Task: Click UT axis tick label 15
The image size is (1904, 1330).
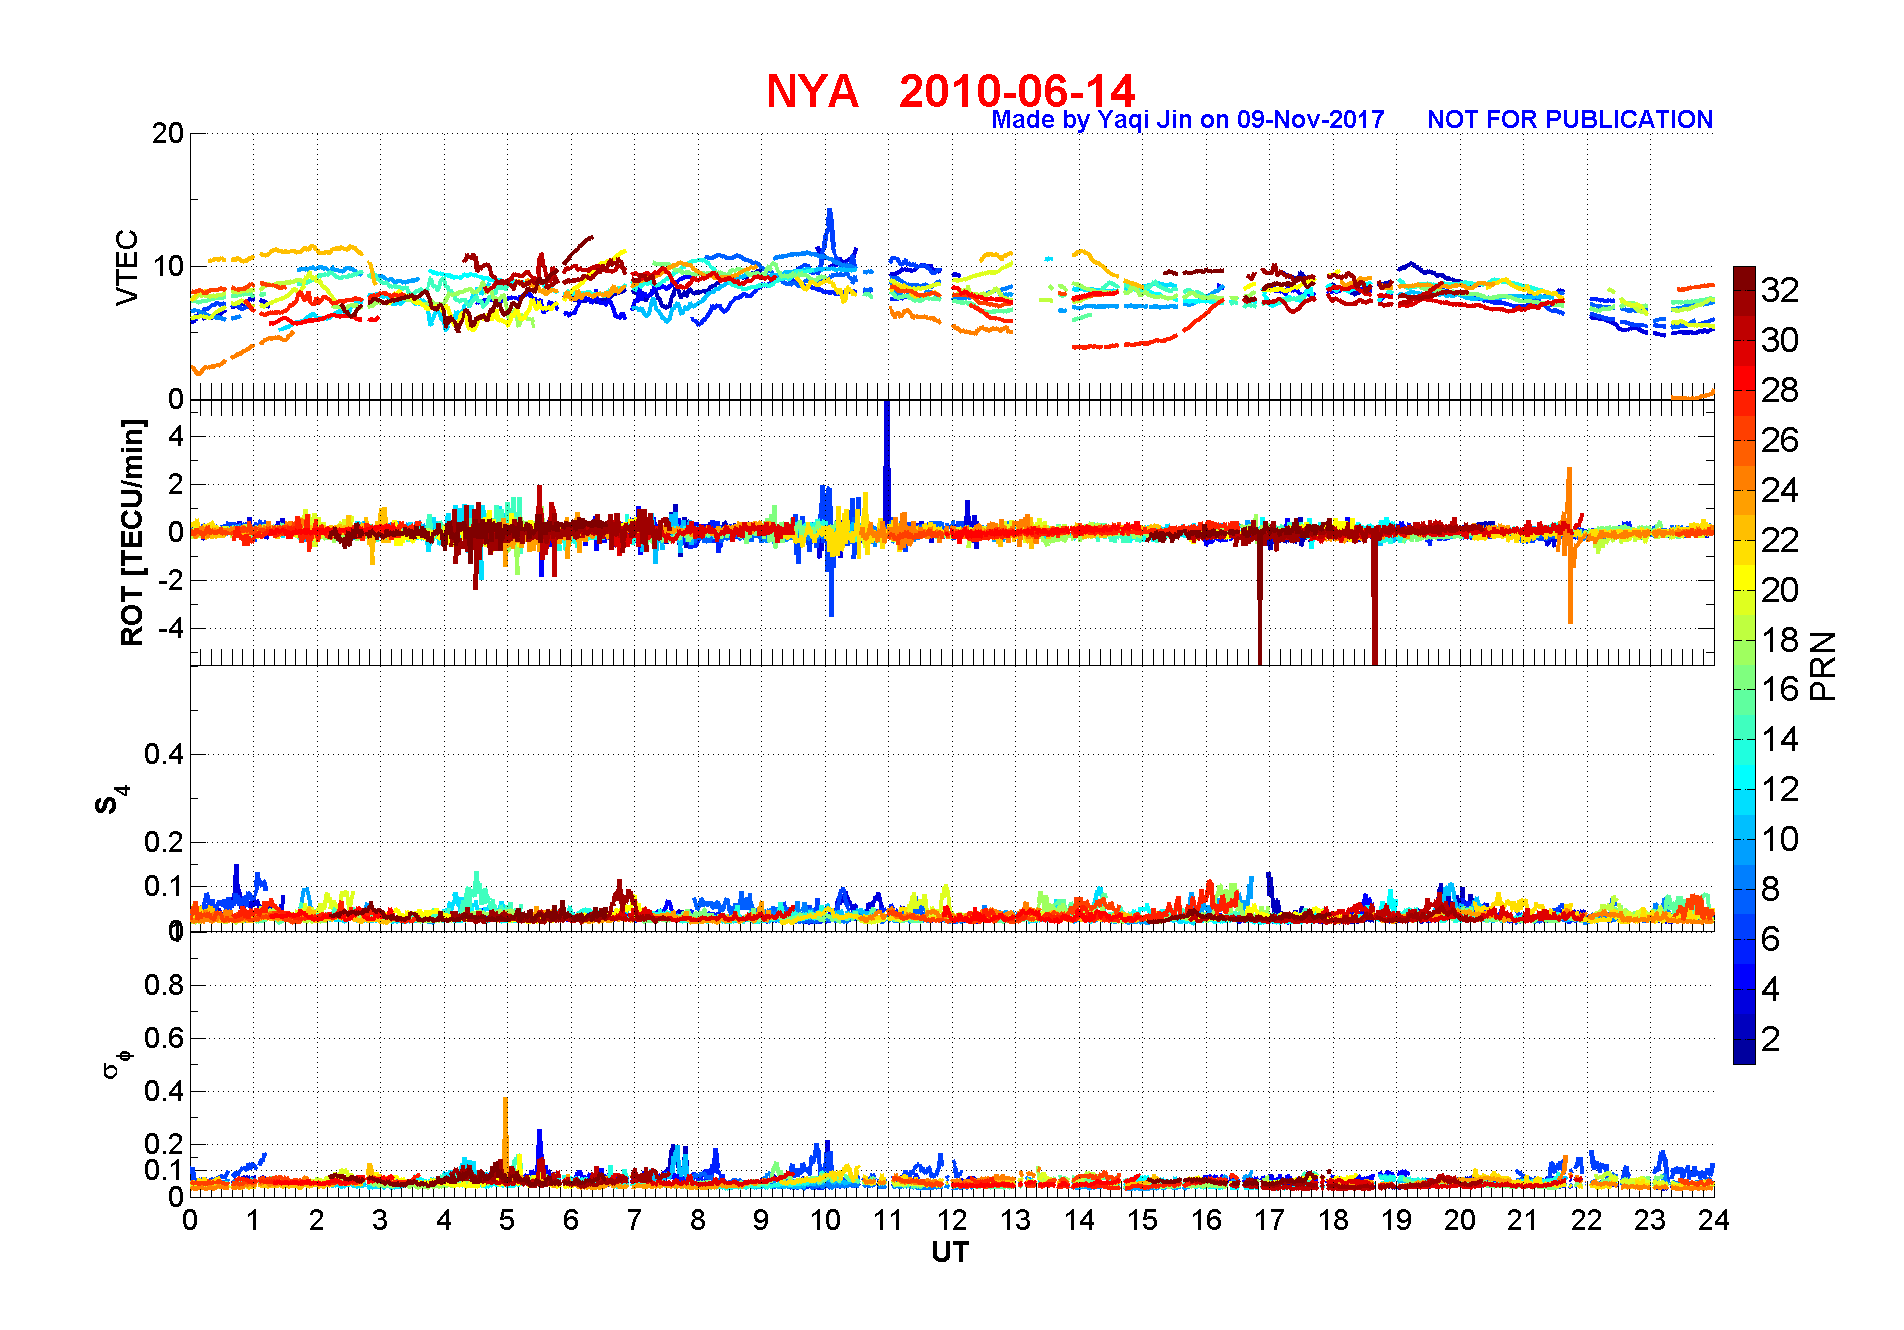Action: tap(1142, 1220)
